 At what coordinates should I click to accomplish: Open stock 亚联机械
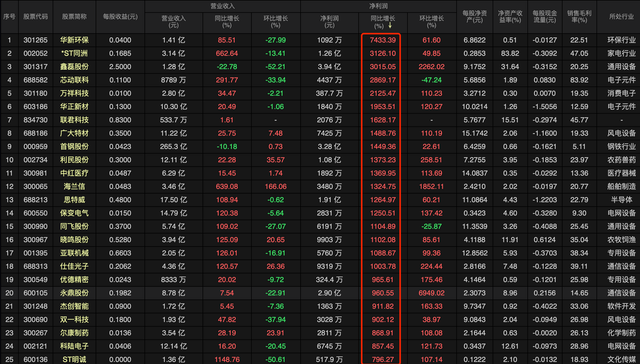coord(74,253)
